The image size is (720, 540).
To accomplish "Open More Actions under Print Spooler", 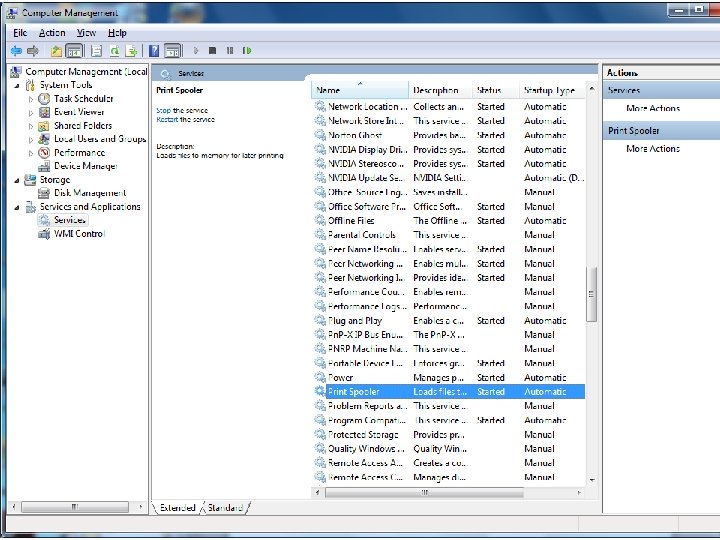I will (x=652, y=149).
